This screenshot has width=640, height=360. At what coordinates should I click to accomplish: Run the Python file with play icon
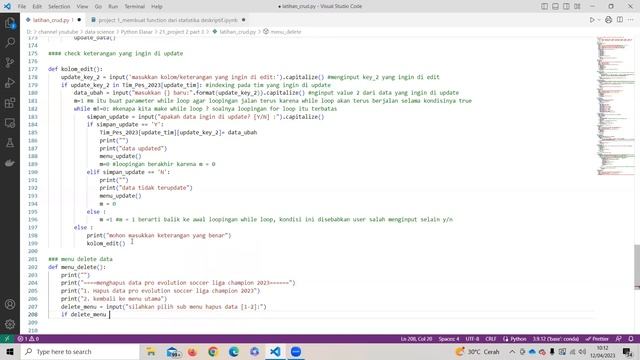[x=592, y=20]
